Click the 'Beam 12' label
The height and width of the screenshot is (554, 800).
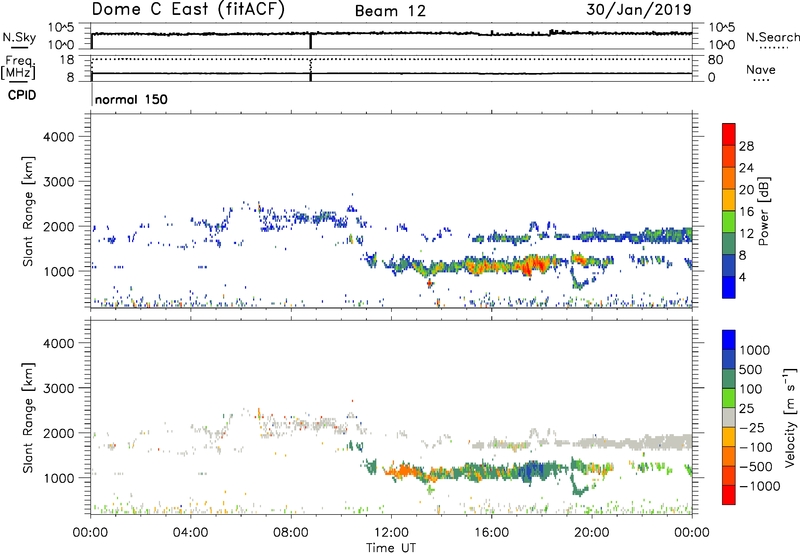(x=390, y=11)
